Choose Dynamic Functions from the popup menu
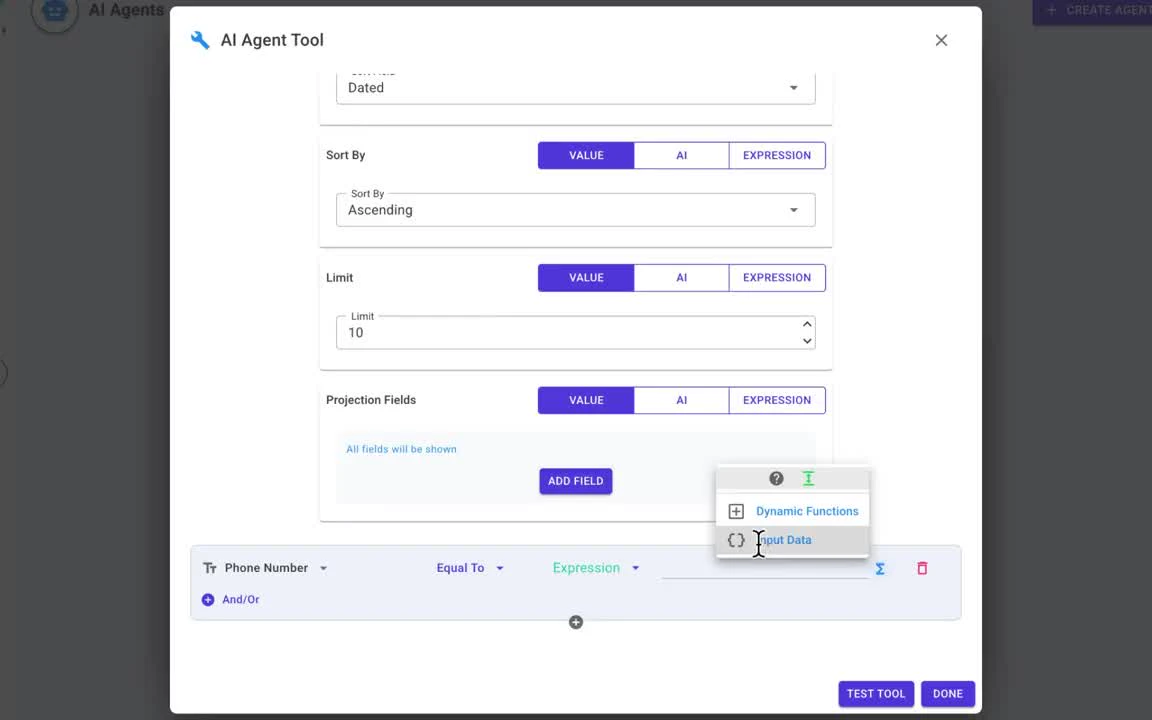Viewport: 1152px width, 720px height. (x=792, y=511)
